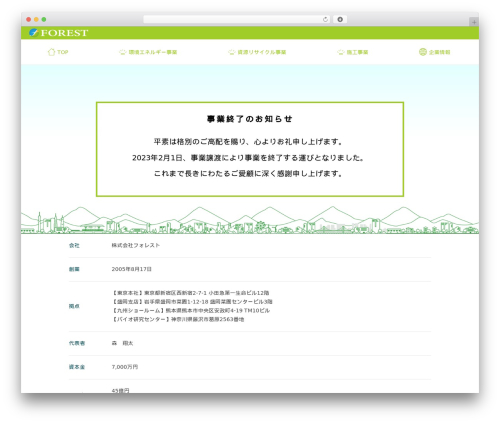Click the round icon beside 企業情報
This screenshot has height=423, width=500.
click(423, 52)
